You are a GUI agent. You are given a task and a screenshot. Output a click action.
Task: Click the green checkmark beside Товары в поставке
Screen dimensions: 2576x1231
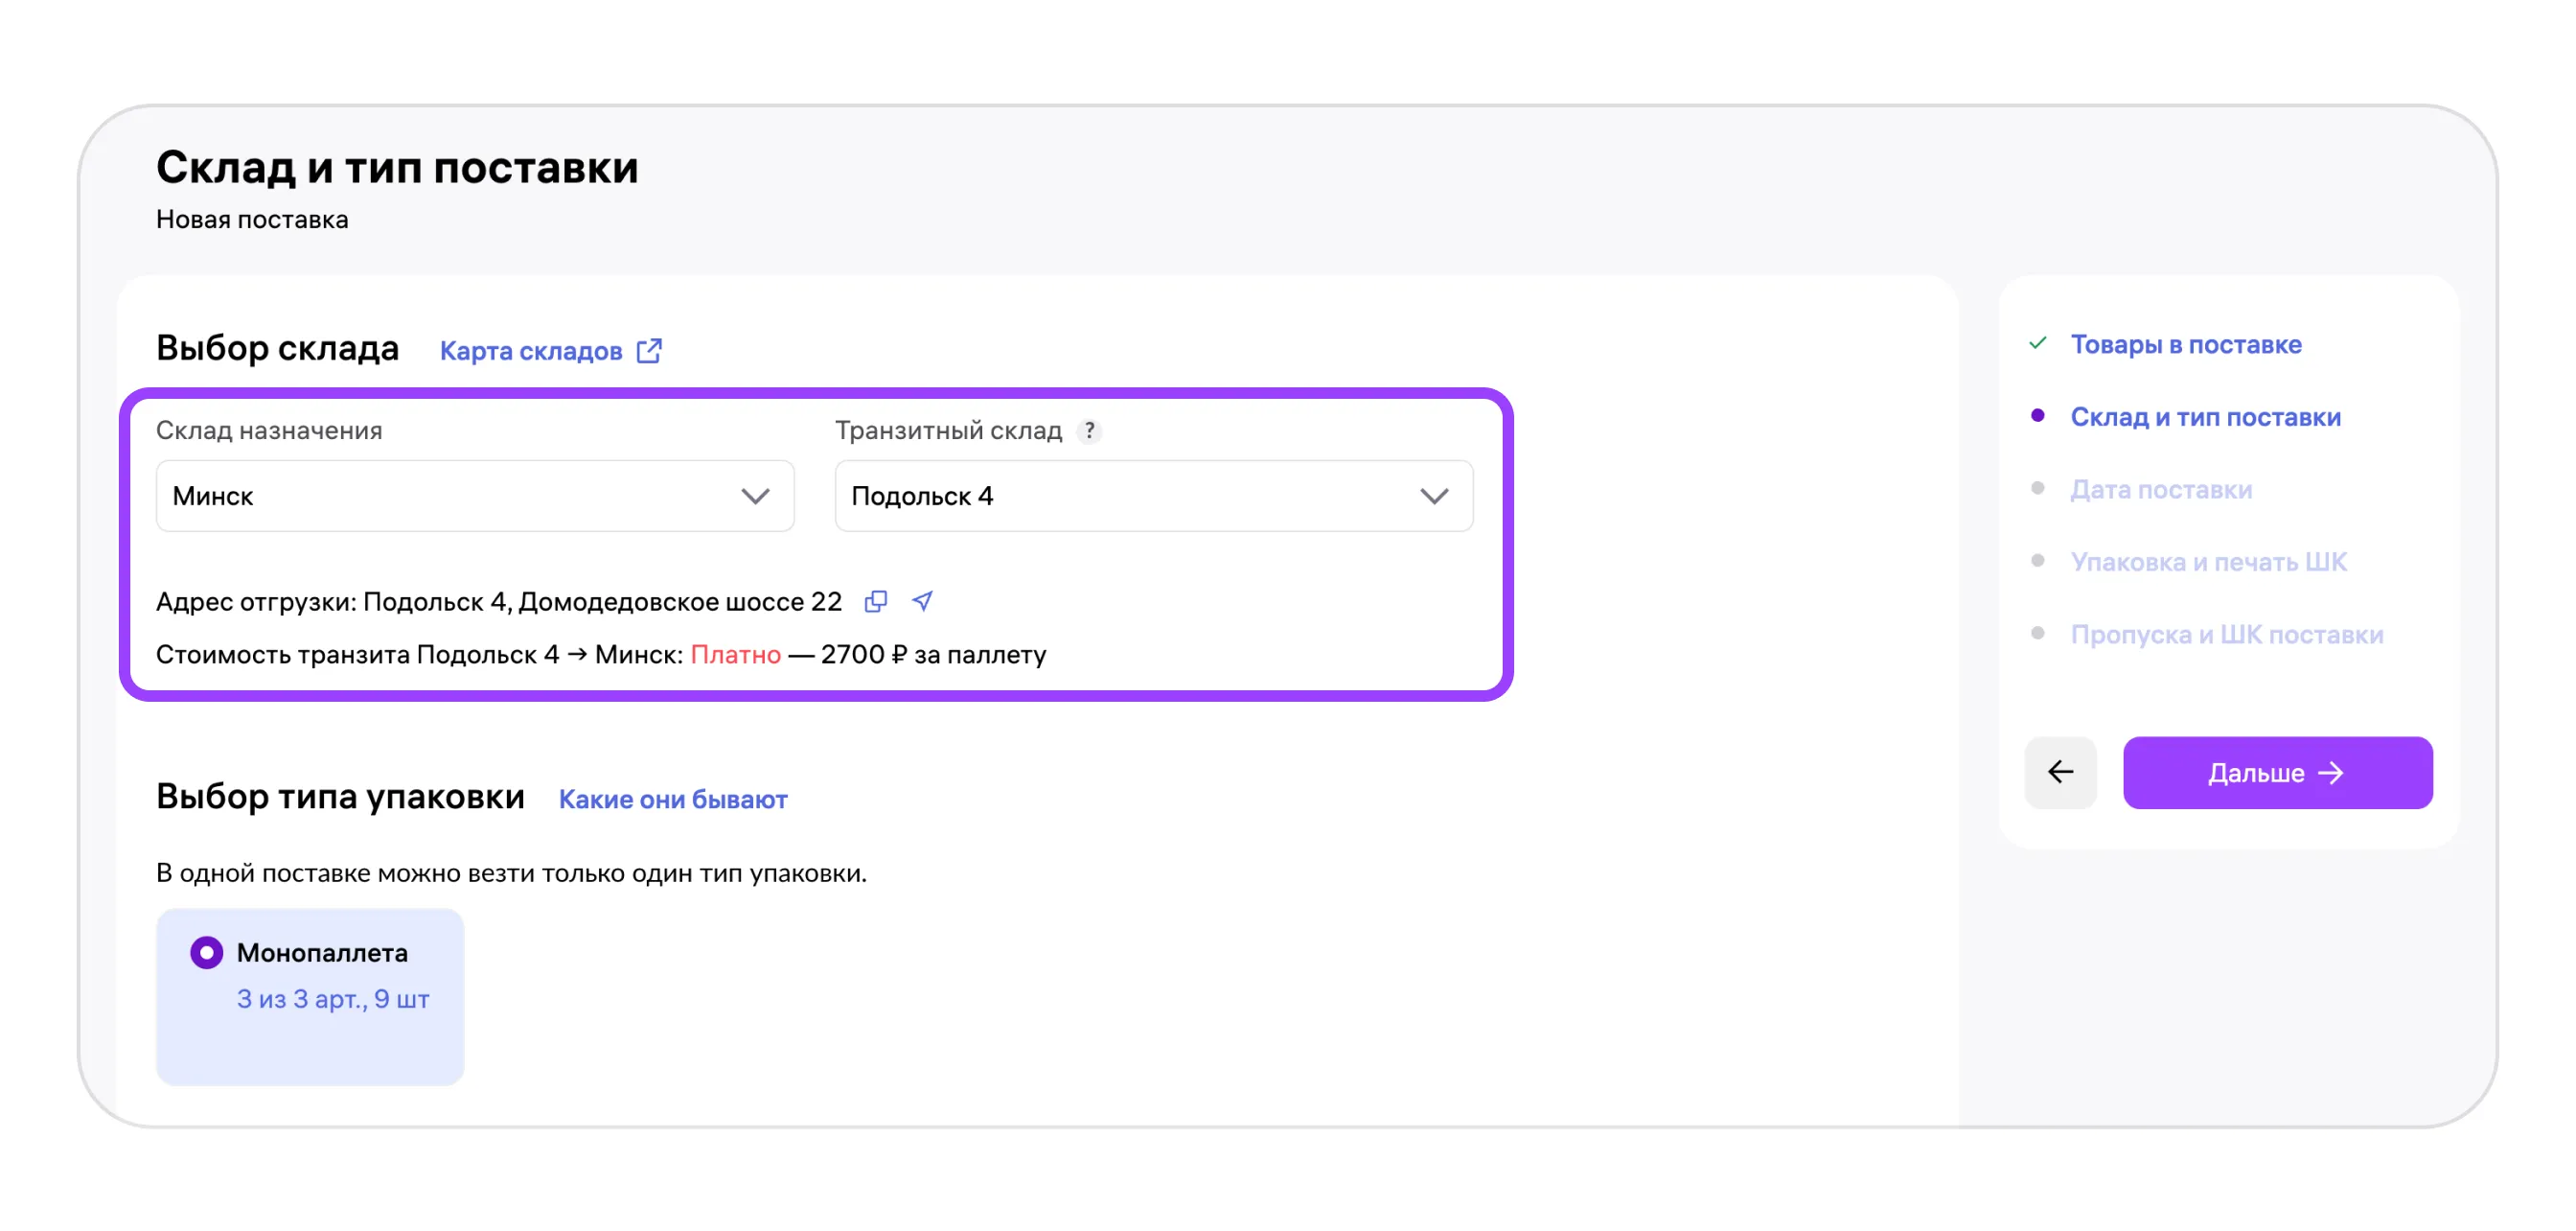[2037, 344]
